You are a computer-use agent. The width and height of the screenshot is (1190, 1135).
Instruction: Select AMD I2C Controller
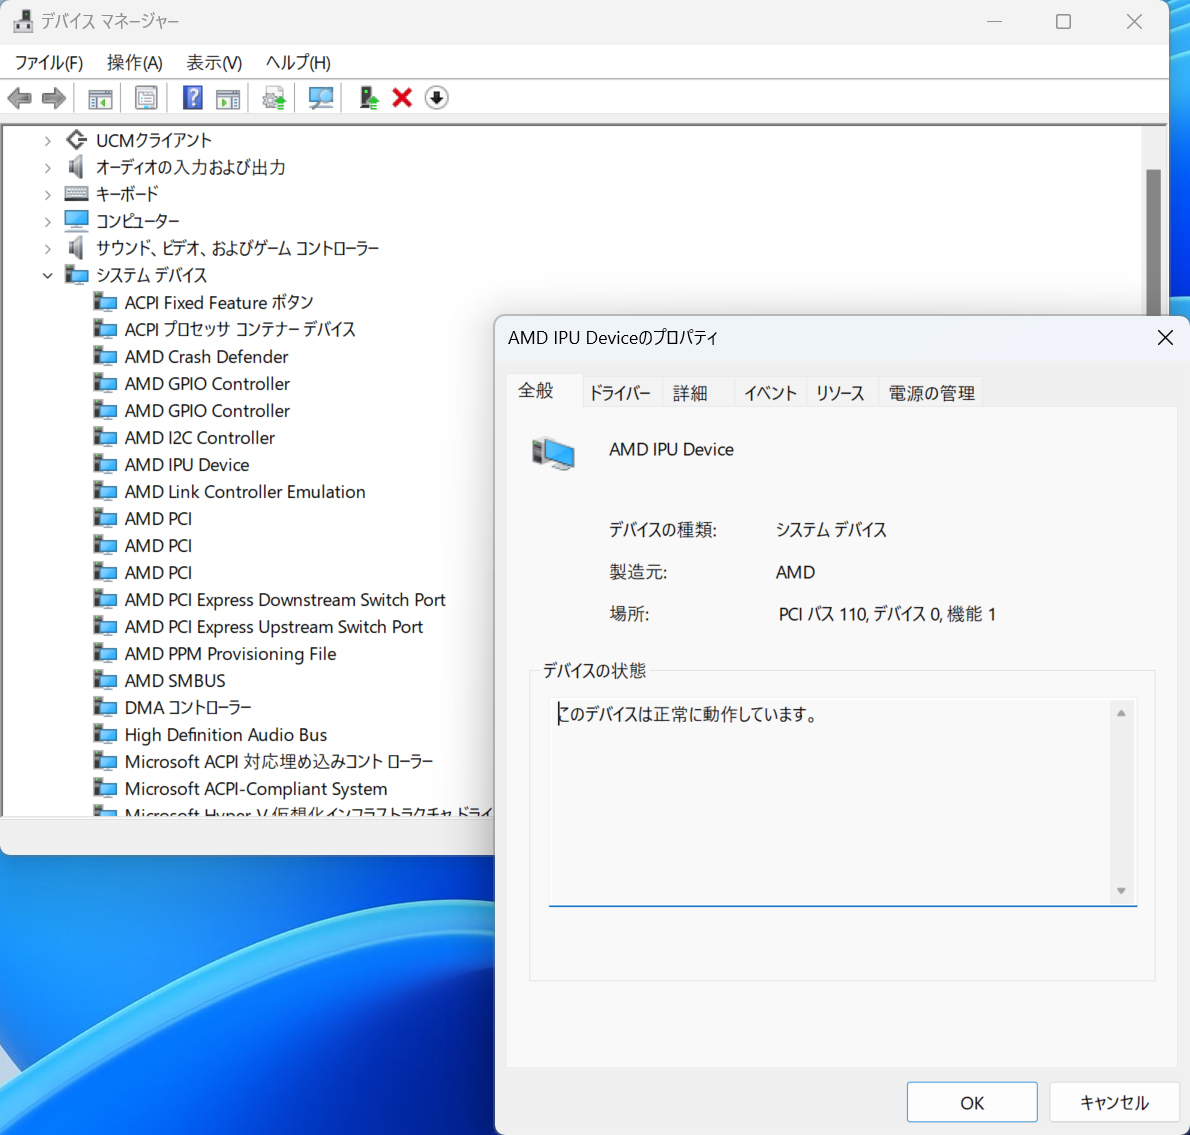tap(200, 438)
